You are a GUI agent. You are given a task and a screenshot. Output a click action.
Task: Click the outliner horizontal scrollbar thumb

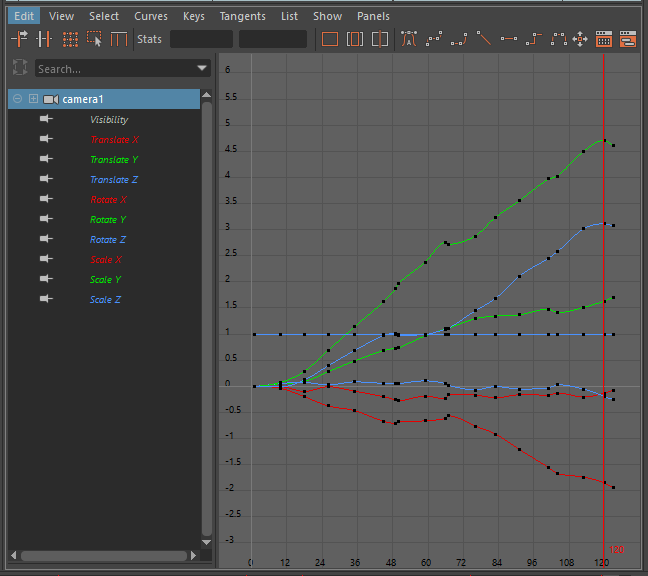point(104,556)
